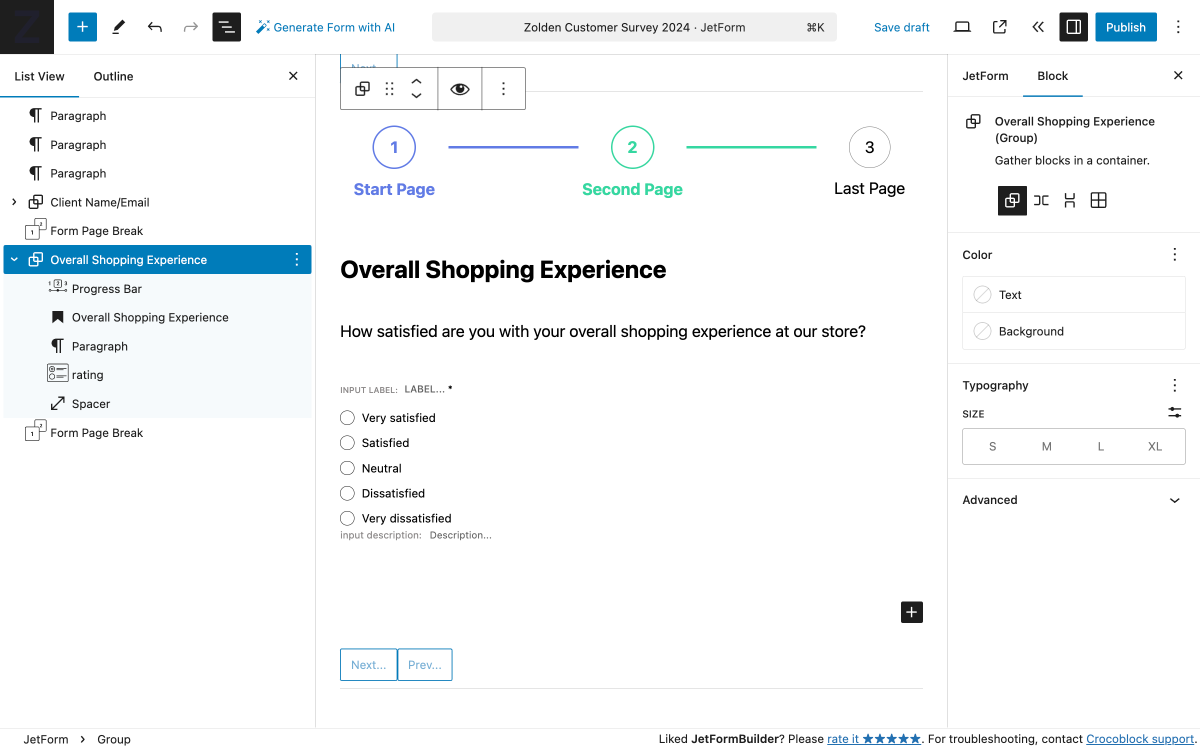
Task: Open the Block settings tab
Action: point(1052,75)
